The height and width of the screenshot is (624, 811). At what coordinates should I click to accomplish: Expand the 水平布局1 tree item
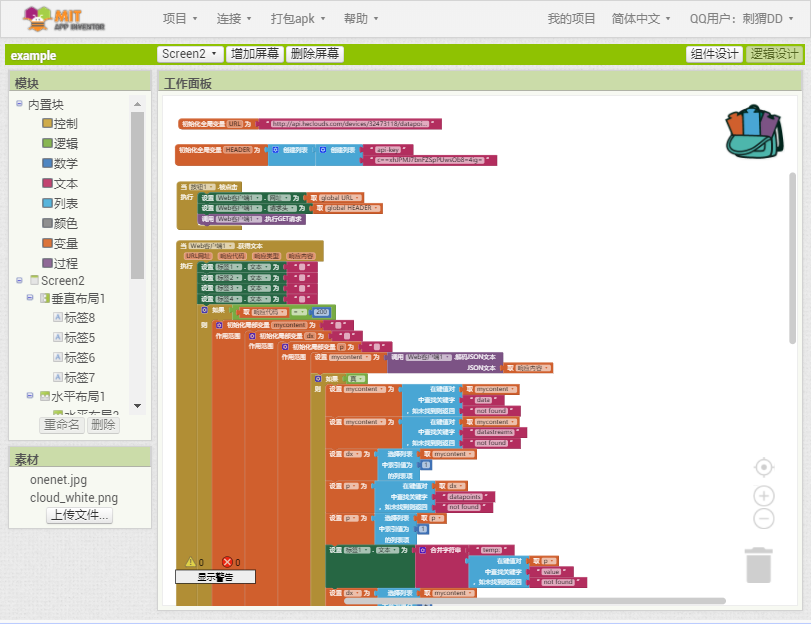click(x=30, y=395)
